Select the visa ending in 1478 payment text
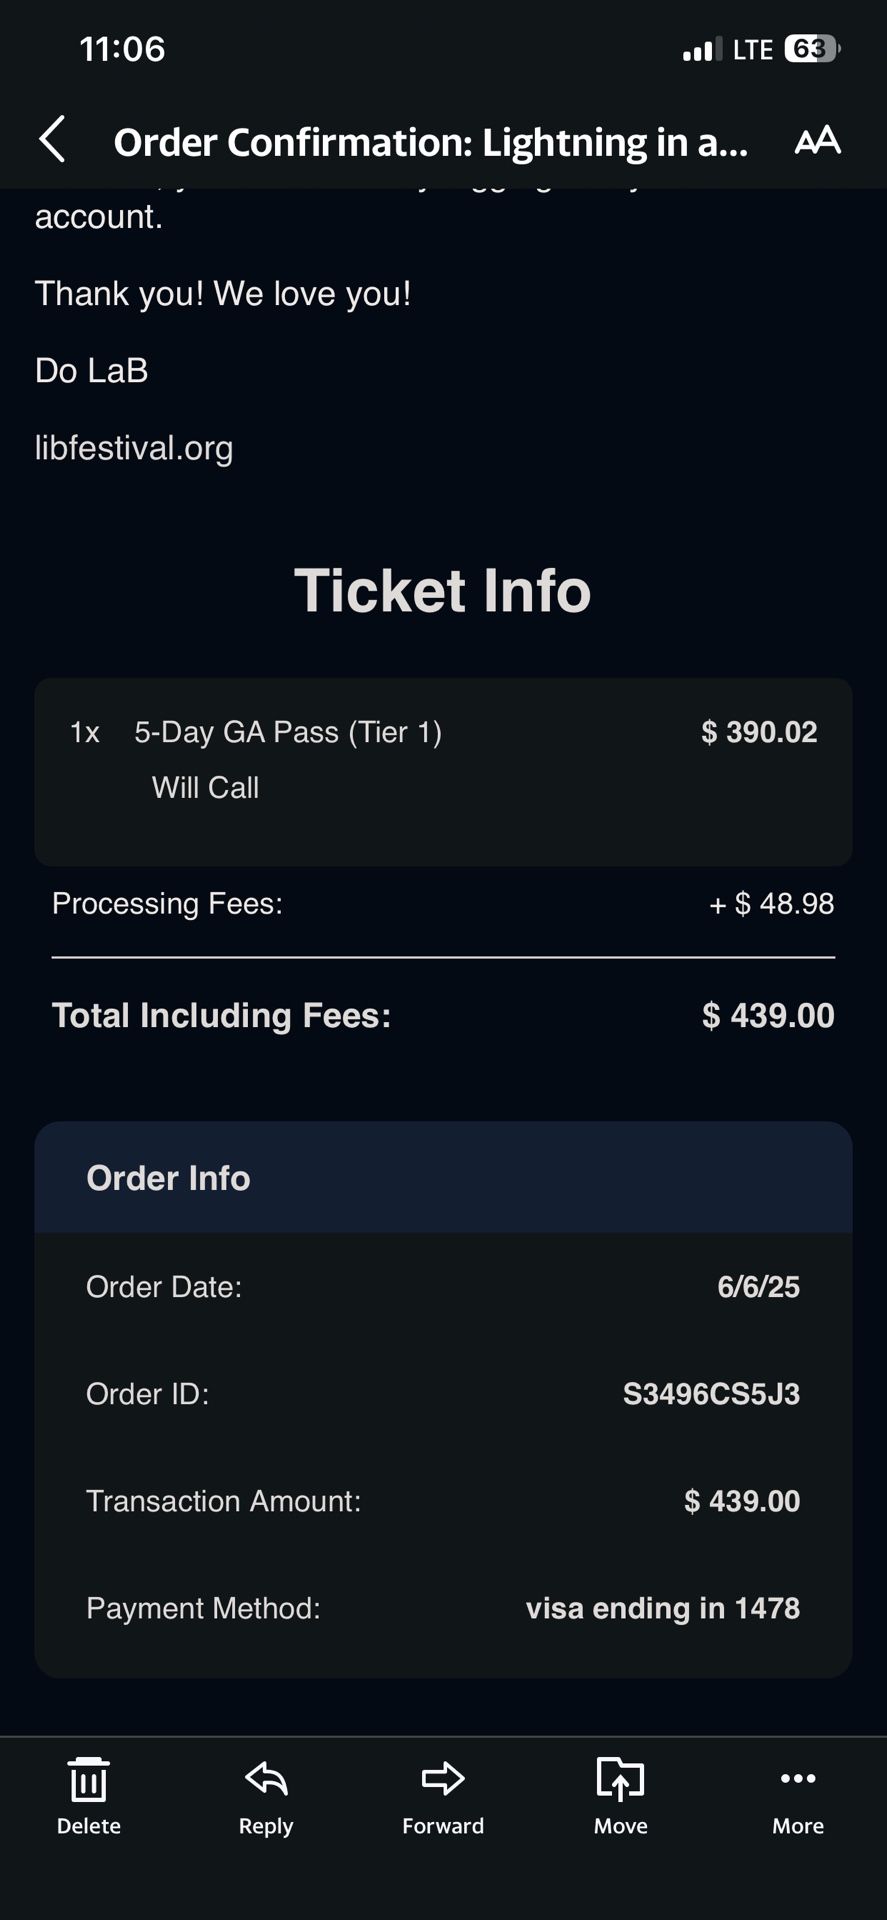This screenshot has width=887, height=1920. click(663, 1608)
